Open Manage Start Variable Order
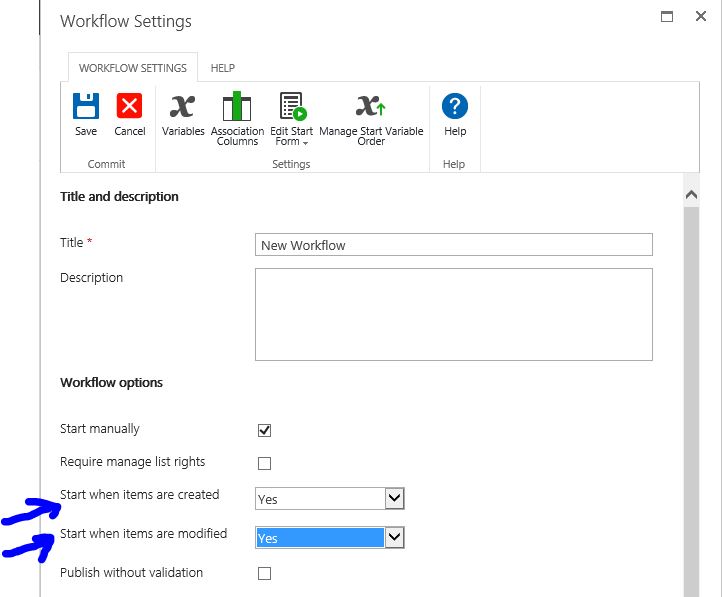 tap(371, 106)
